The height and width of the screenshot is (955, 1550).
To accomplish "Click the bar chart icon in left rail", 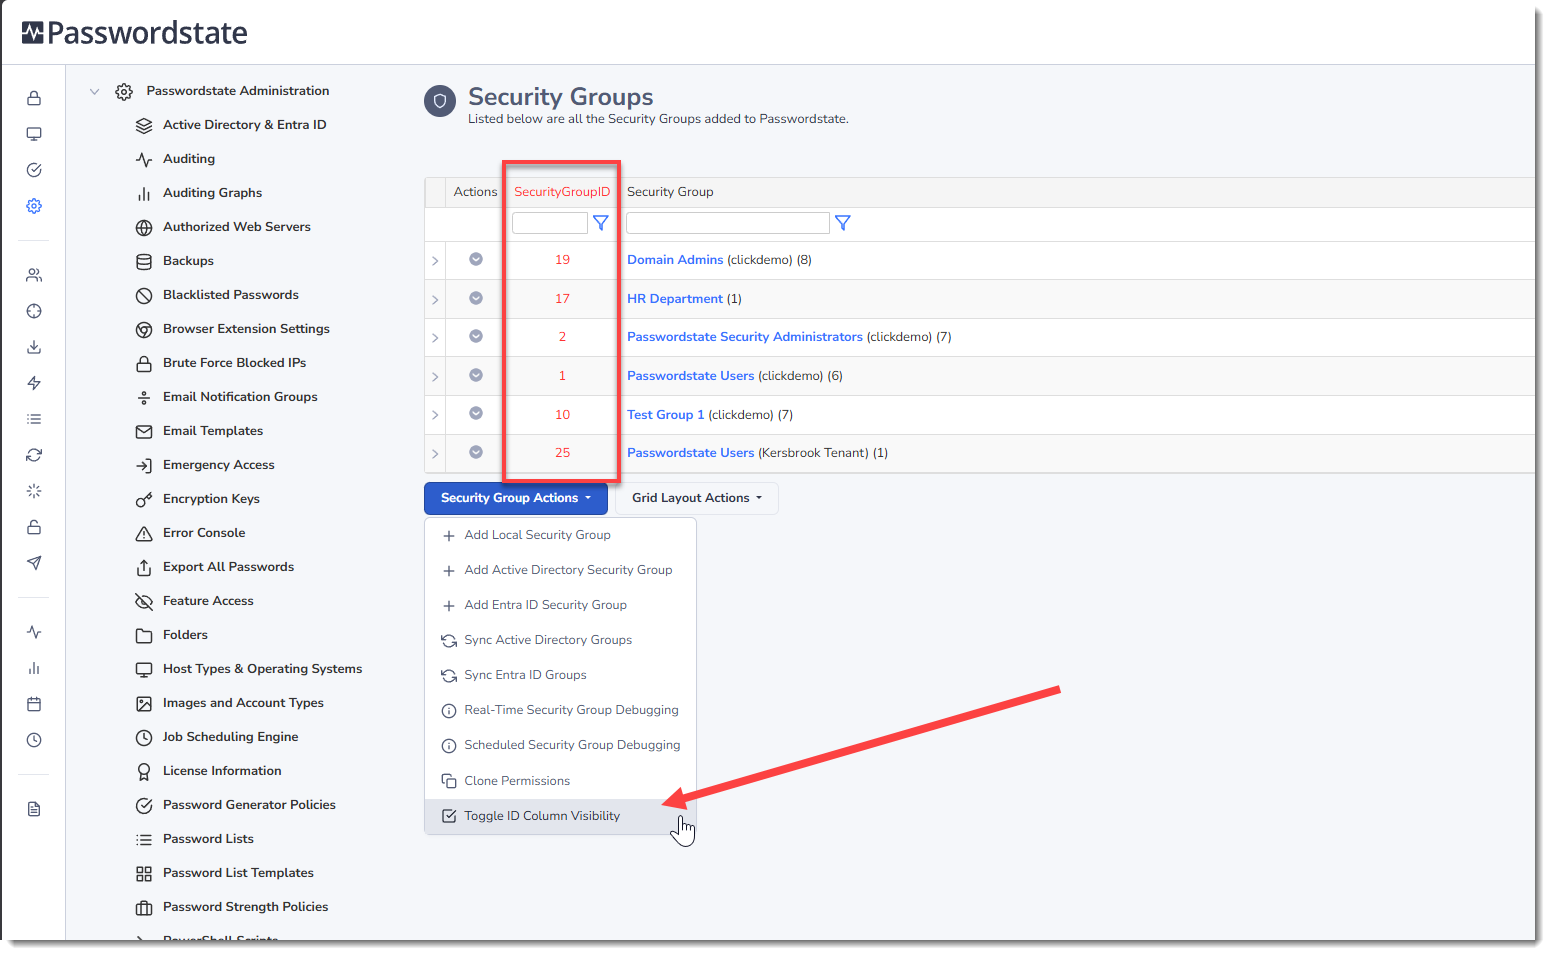I will point(34,668).
